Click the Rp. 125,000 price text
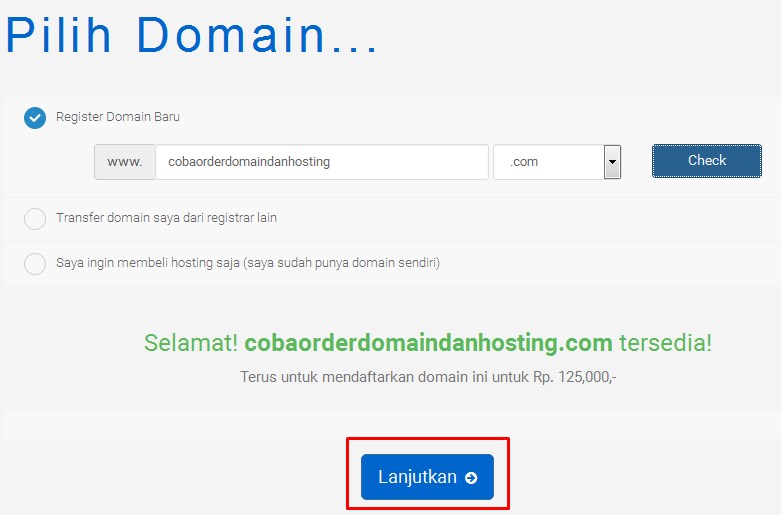The height and width of the screenshot is (515, 781). pos(575,377)
